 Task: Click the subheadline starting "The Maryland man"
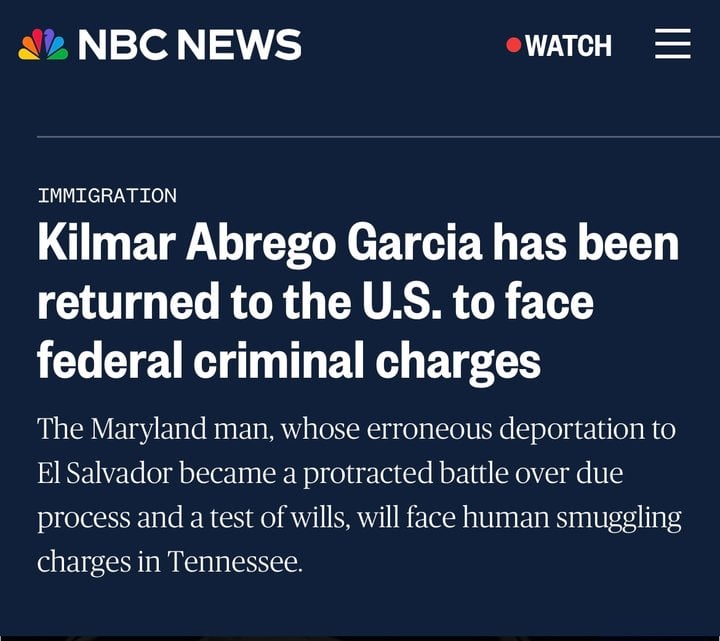tap(359, 495)
